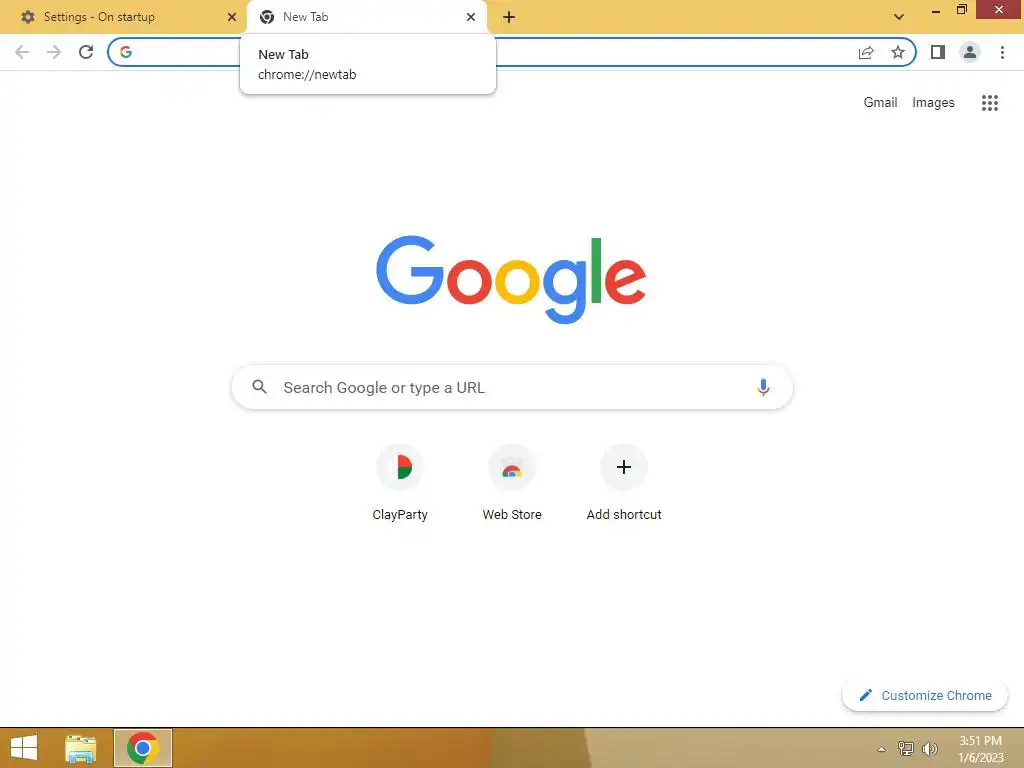This screenshot has width=1024, height=768.
Task: Click the Google icon in address bar
Action: [126, 52]
